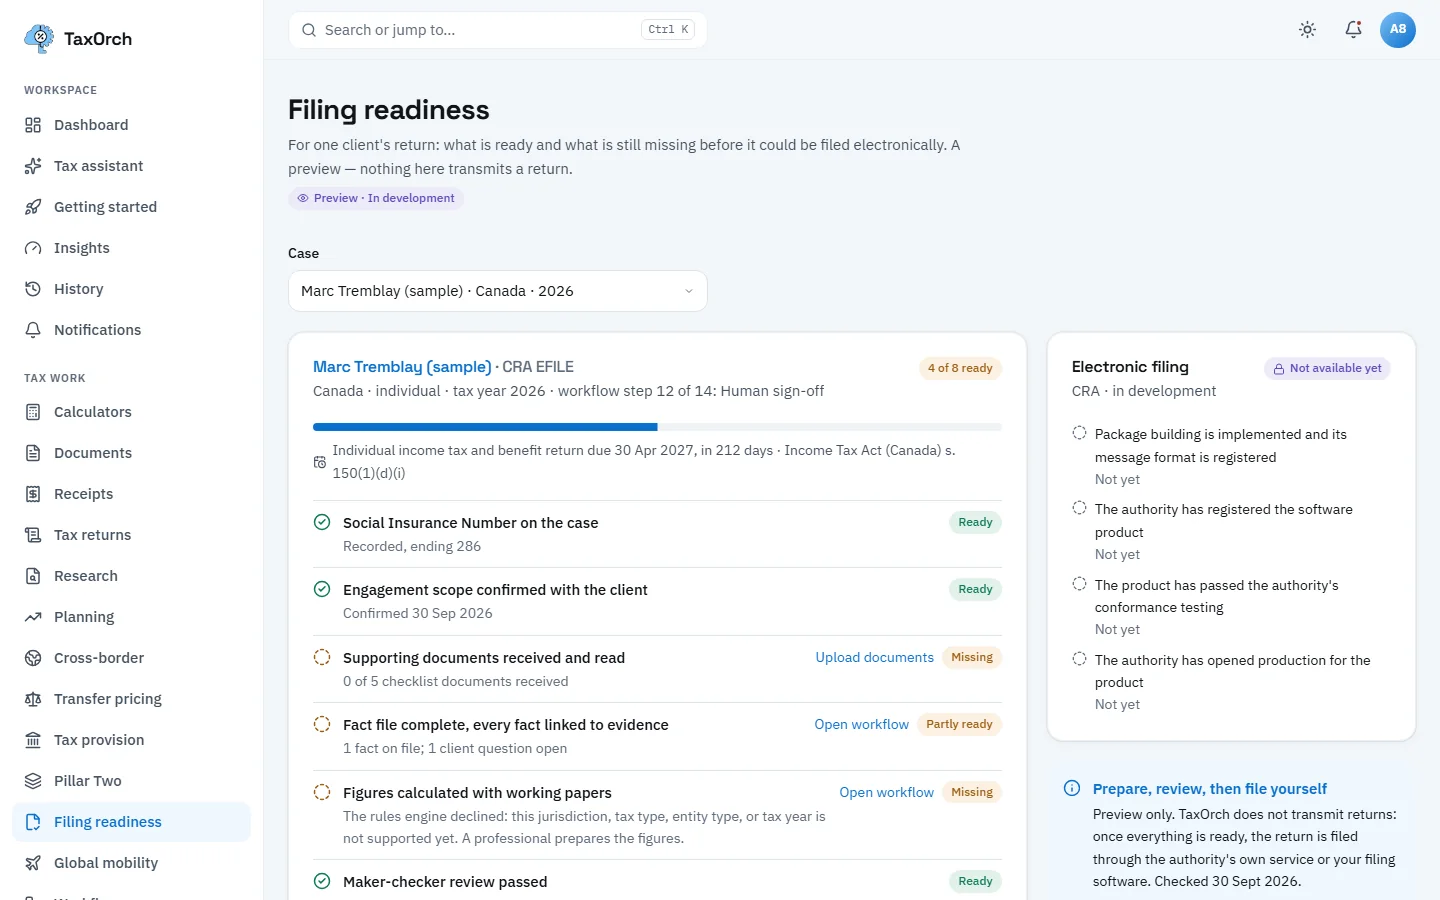The width and height of the screenshot is (1440, 900).
Task: Open workflow for Figures calculated row
Action: click(886, 792)
